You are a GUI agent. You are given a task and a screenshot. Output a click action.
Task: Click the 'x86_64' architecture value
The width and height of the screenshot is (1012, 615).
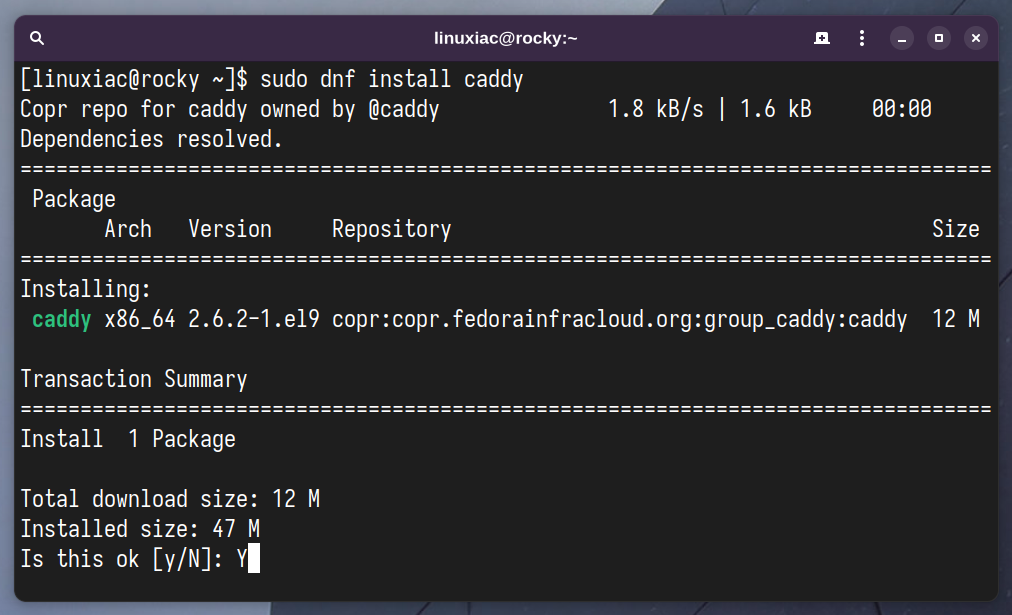(139, 319)
